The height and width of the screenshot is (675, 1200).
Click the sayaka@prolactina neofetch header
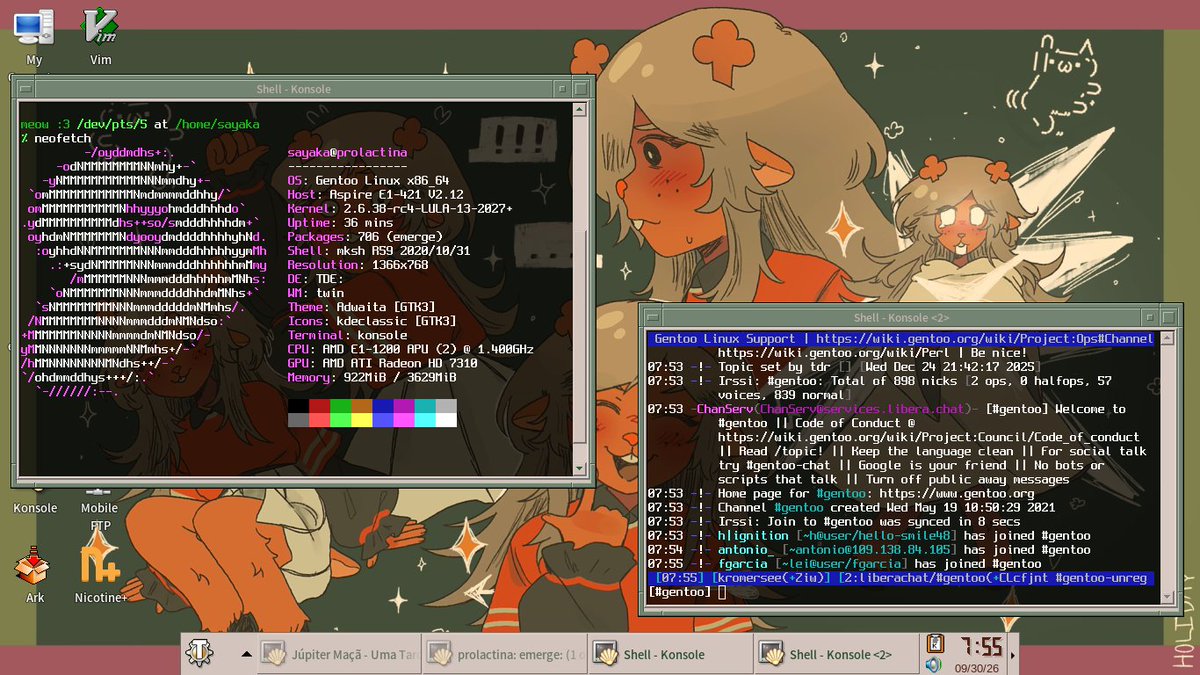(347, 152)
